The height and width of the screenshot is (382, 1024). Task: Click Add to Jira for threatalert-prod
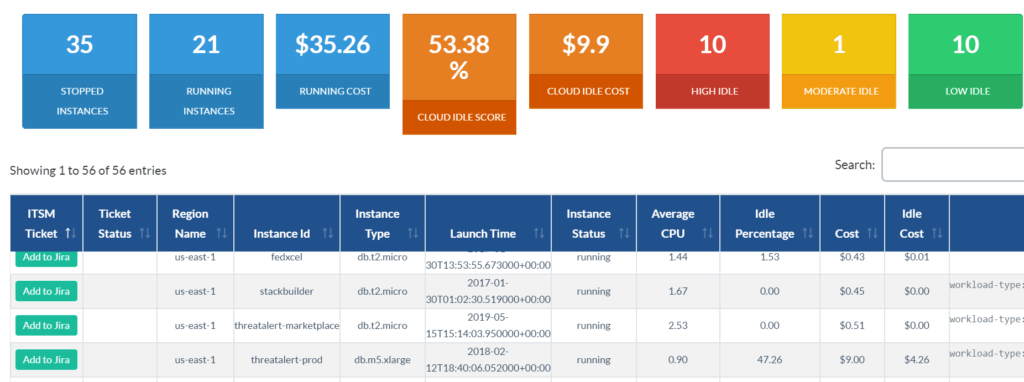point(46,359)
